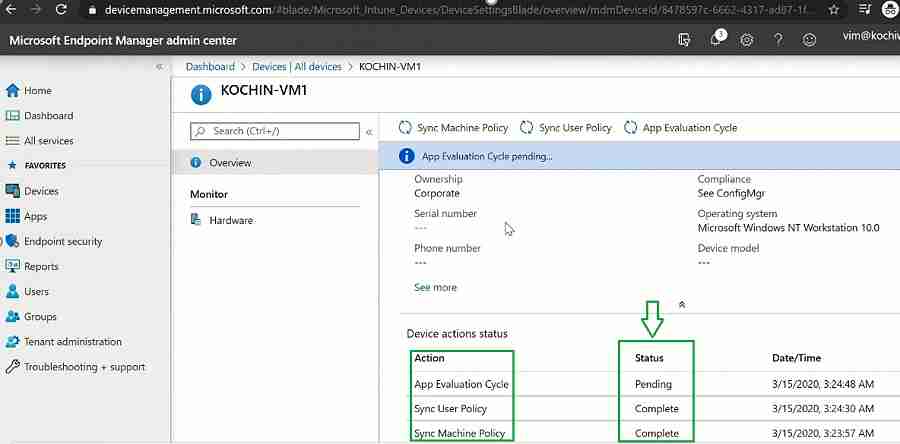Click the App Evaluation Cycle pending banner
This screenshot has width=900, height=444.
coord(639,156)
